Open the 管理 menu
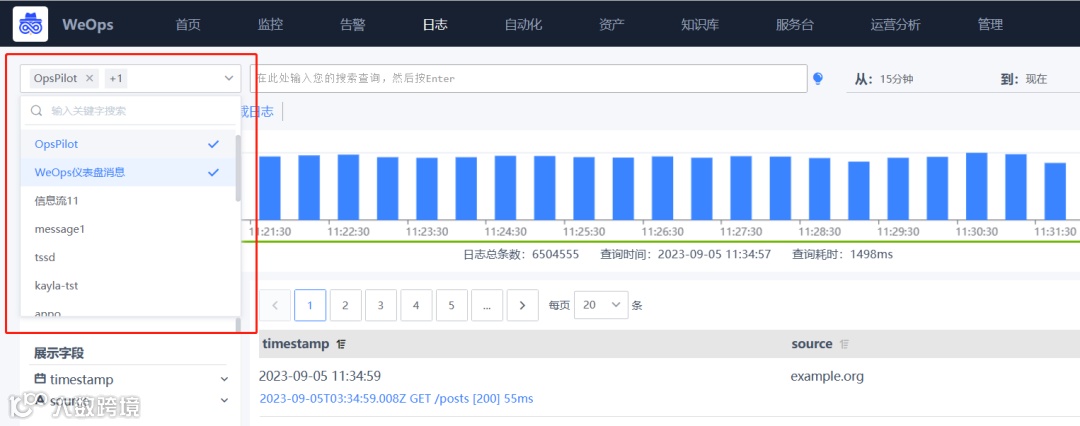This screenshot has height=426, width=1080. pos(990,25)
